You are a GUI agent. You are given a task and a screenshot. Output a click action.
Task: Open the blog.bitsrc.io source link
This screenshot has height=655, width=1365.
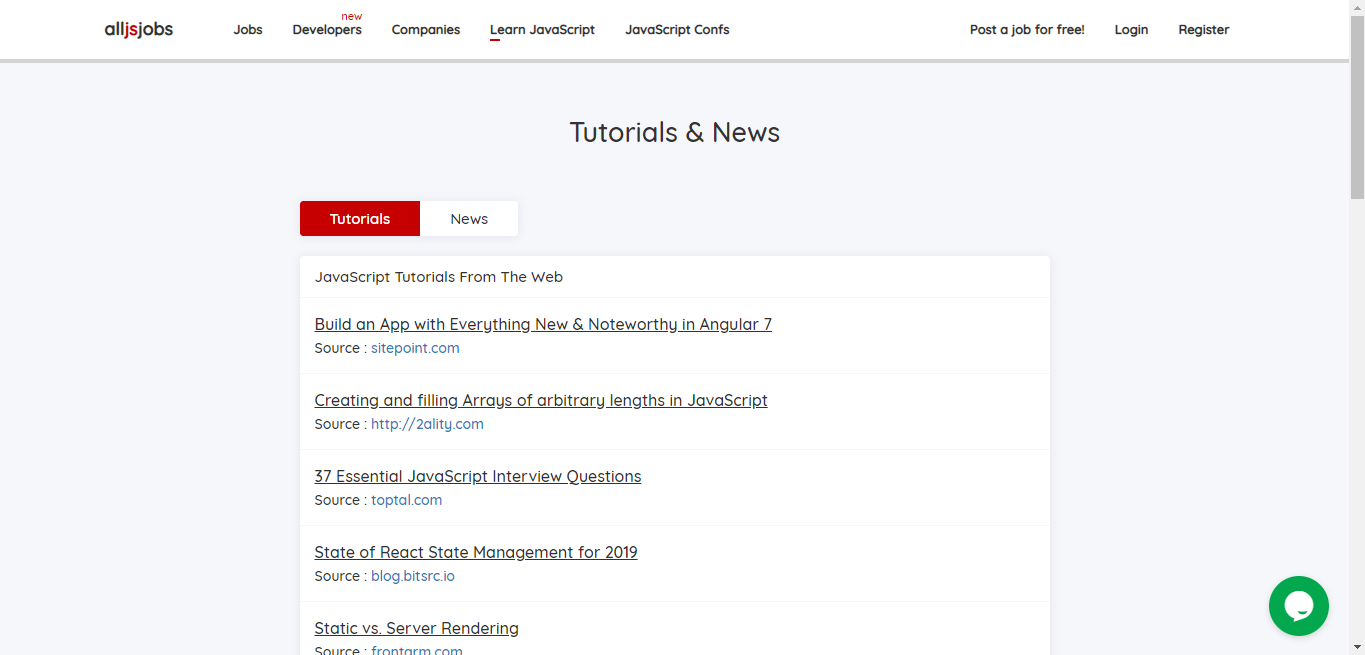pyautogui.click(x=412, y=575)
